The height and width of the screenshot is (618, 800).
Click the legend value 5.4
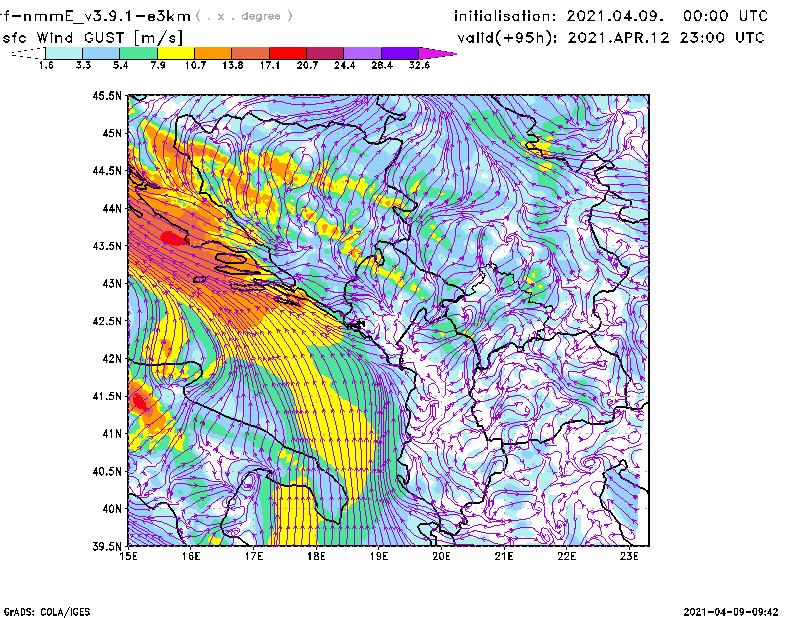click(120, 65)
